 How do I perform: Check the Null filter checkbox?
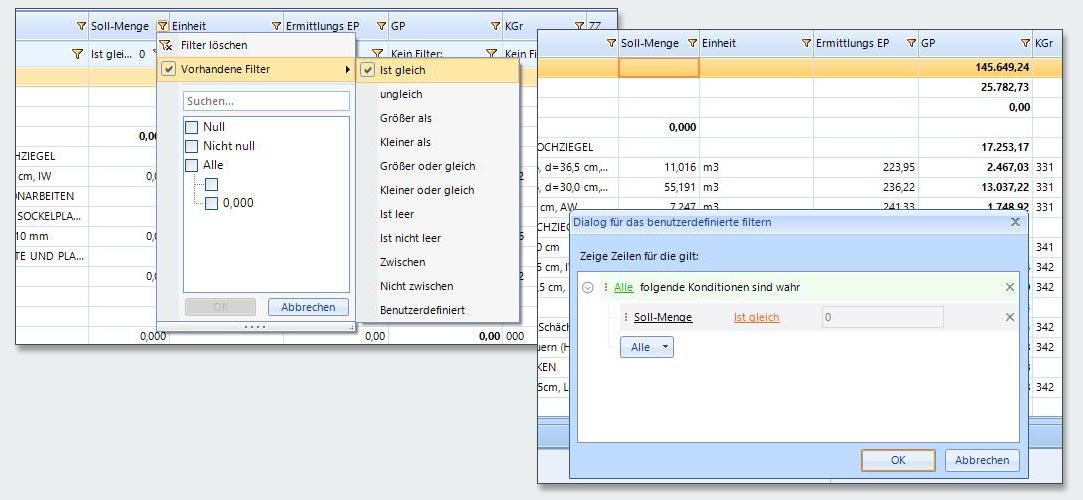(191, 127)
